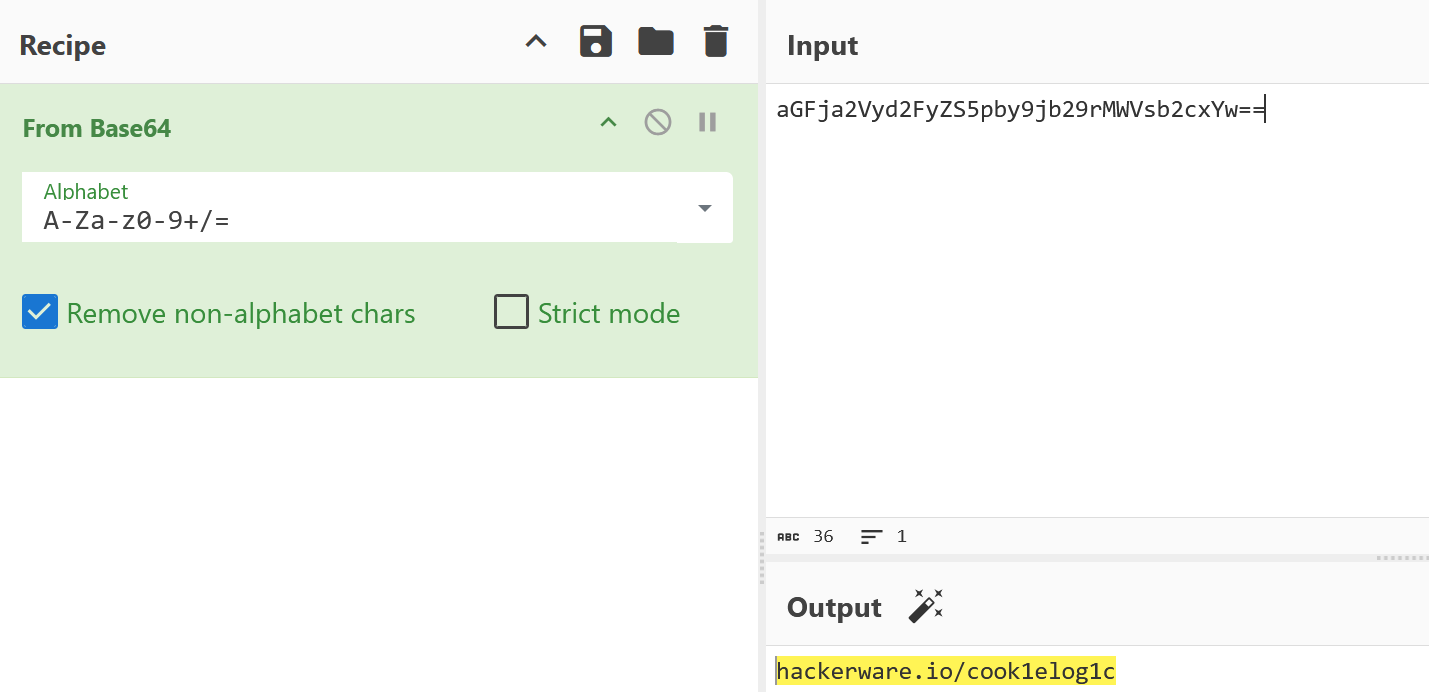Click into the Input text area
Image resolution: width=1429 pixels, height=692 pixels.
[1097, 300]
